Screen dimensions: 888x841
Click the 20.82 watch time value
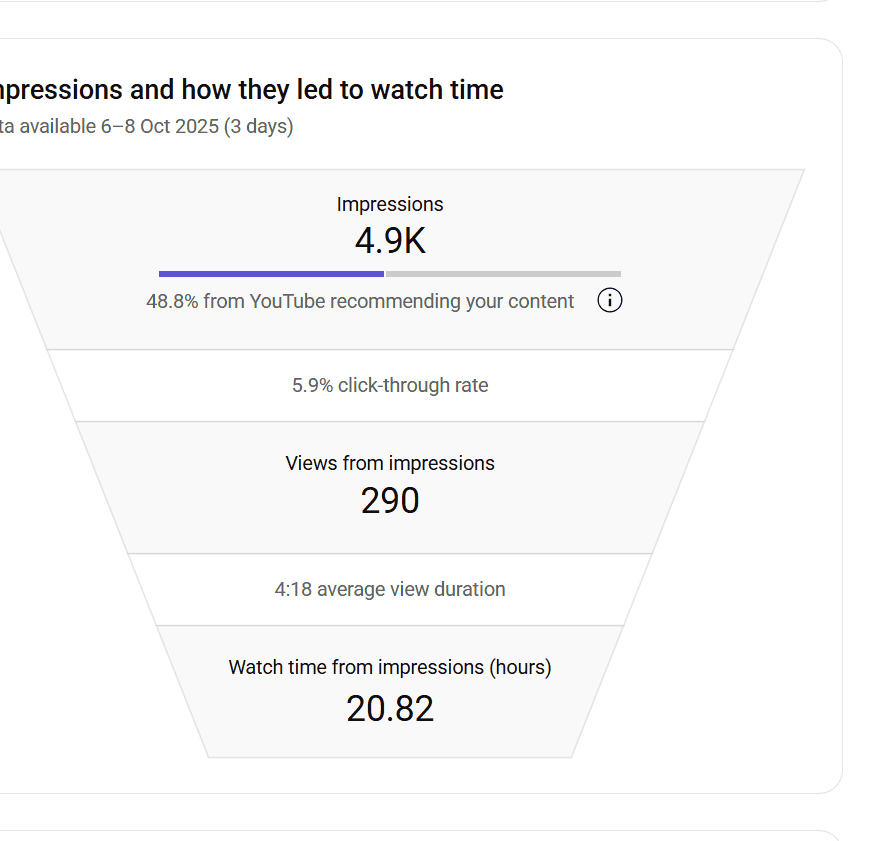(x=390, y=708)
